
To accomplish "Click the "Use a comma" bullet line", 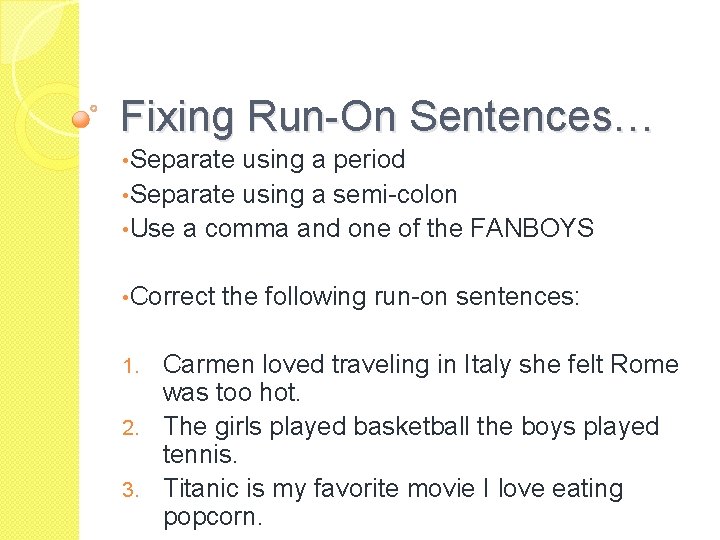I will pos(361,228).
